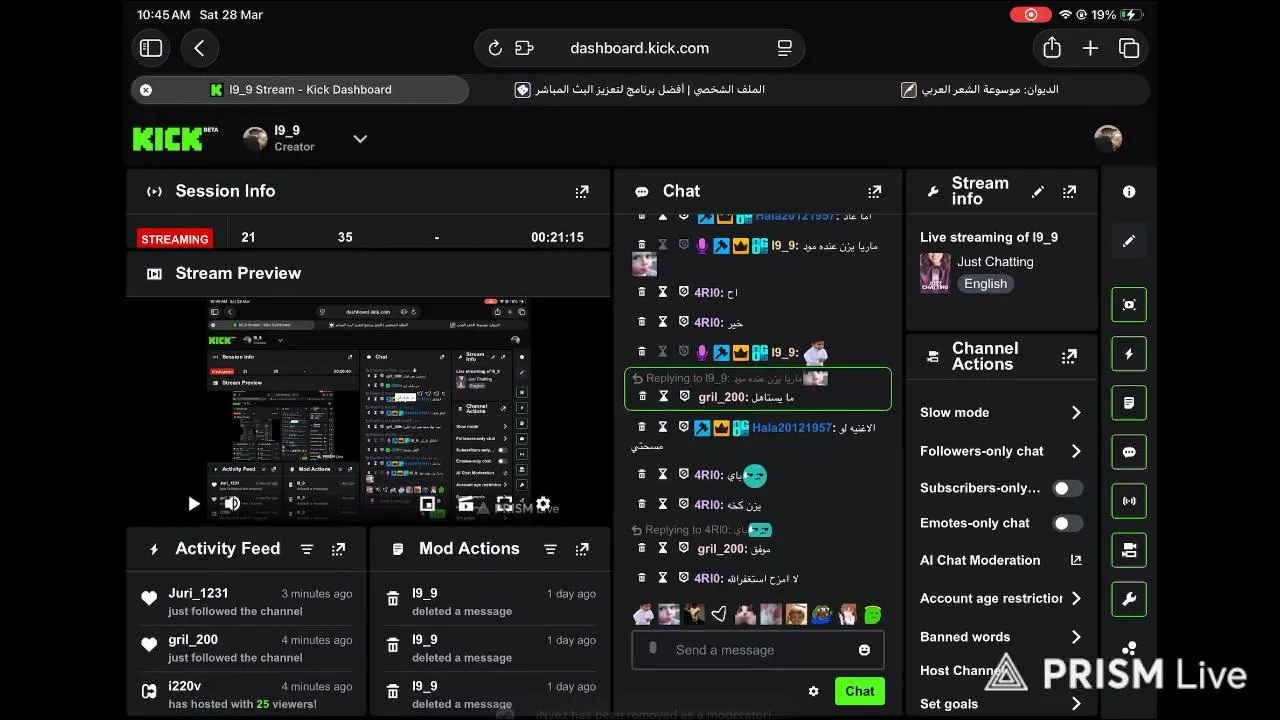Screen dimensions: 1280x720
Task: Open the info sidebar icon
Action: 1129,192
